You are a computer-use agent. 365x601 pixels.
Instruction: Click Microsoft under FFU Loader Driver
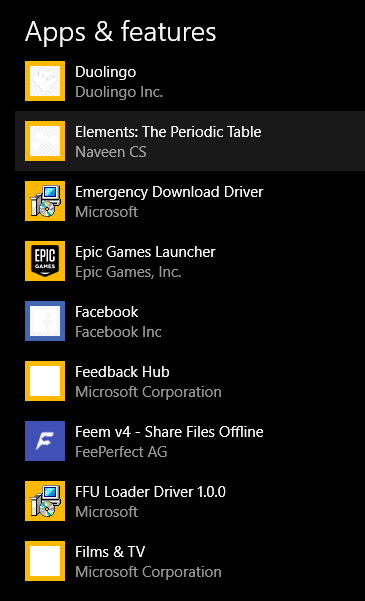[107, 512]
